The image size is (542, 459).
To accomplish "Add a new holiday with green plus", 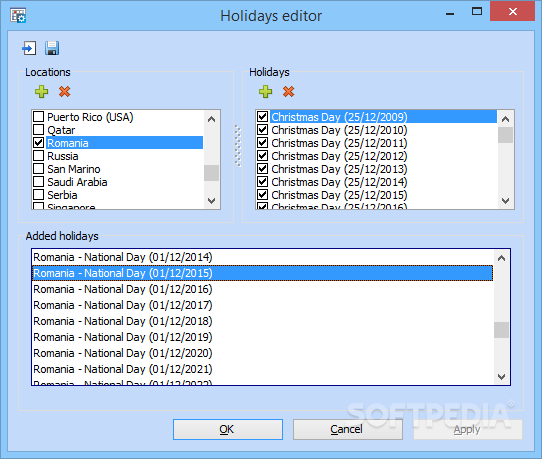I will click(x=265, y=92).
